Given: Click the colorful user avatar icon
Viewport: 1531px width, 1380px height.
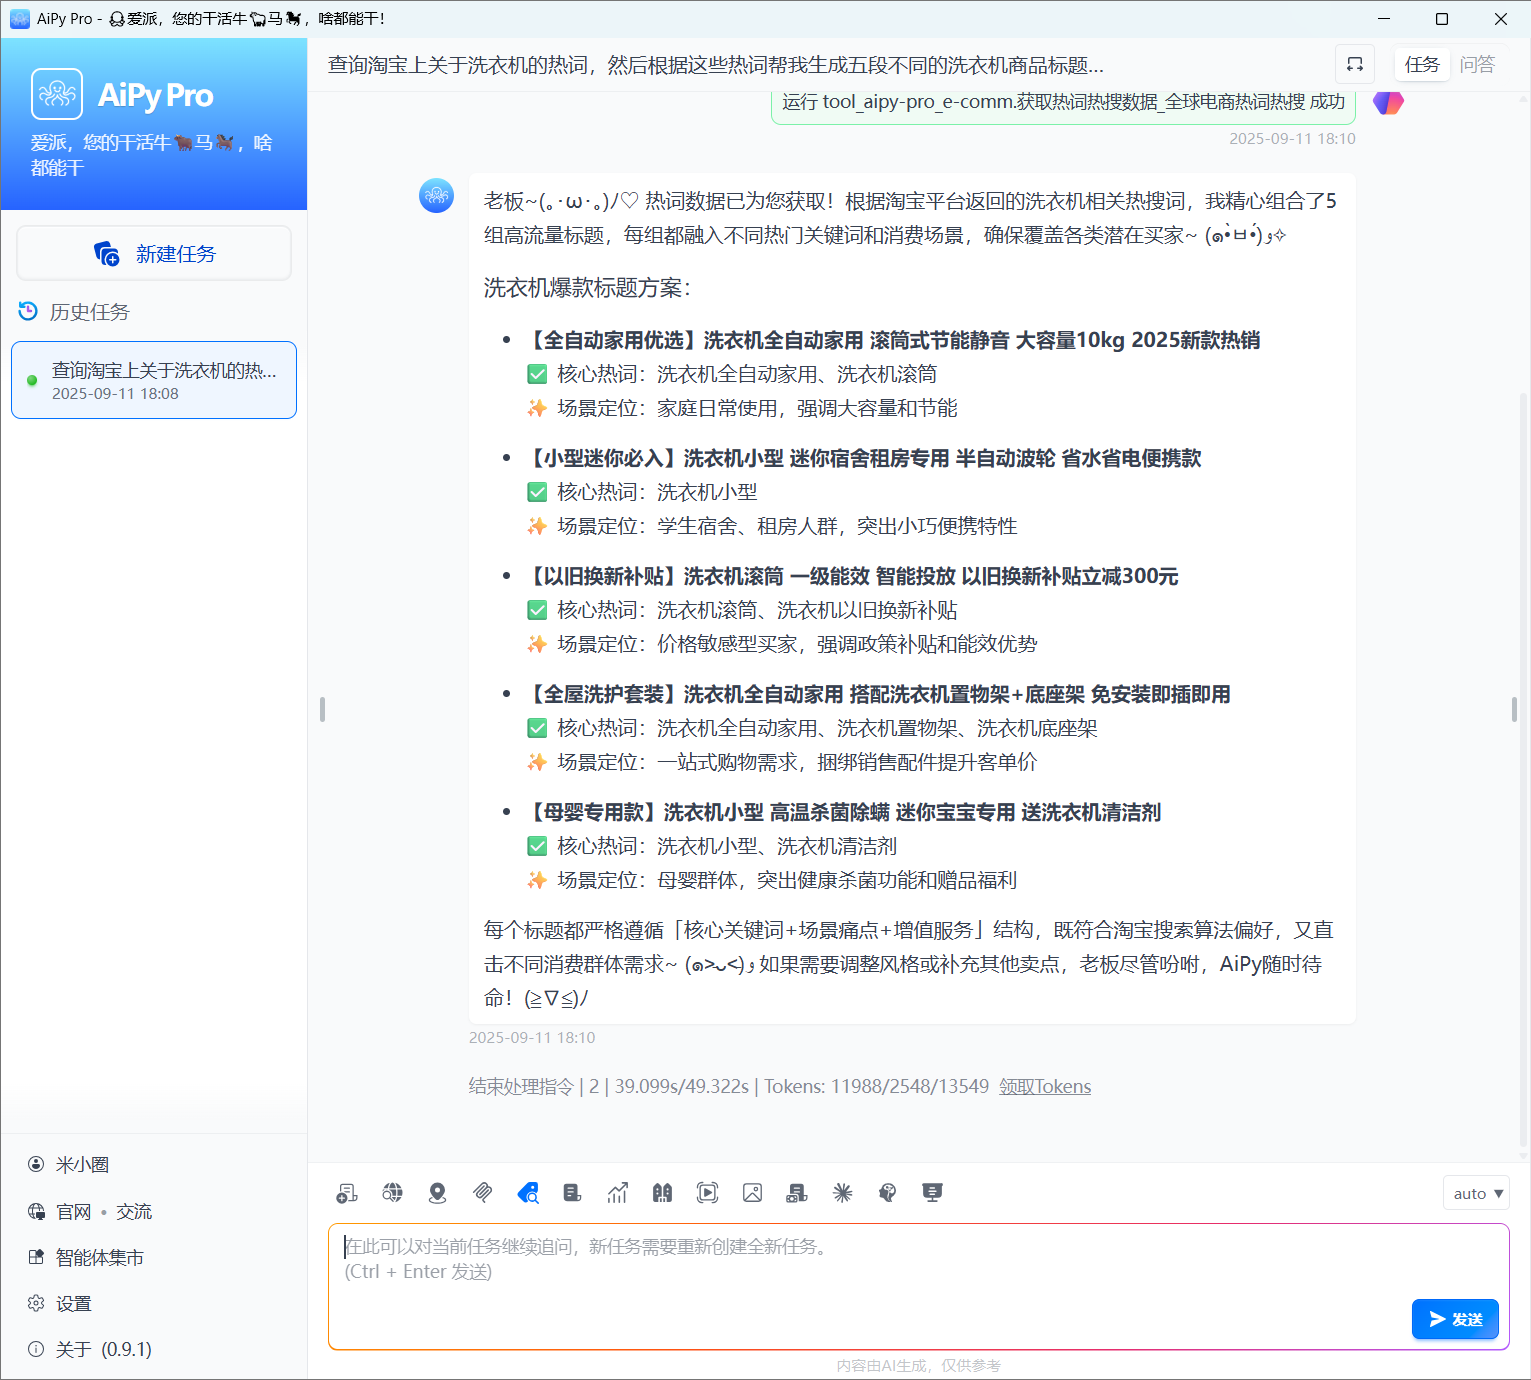Looking at the screenshot, I should [1388, 102].
